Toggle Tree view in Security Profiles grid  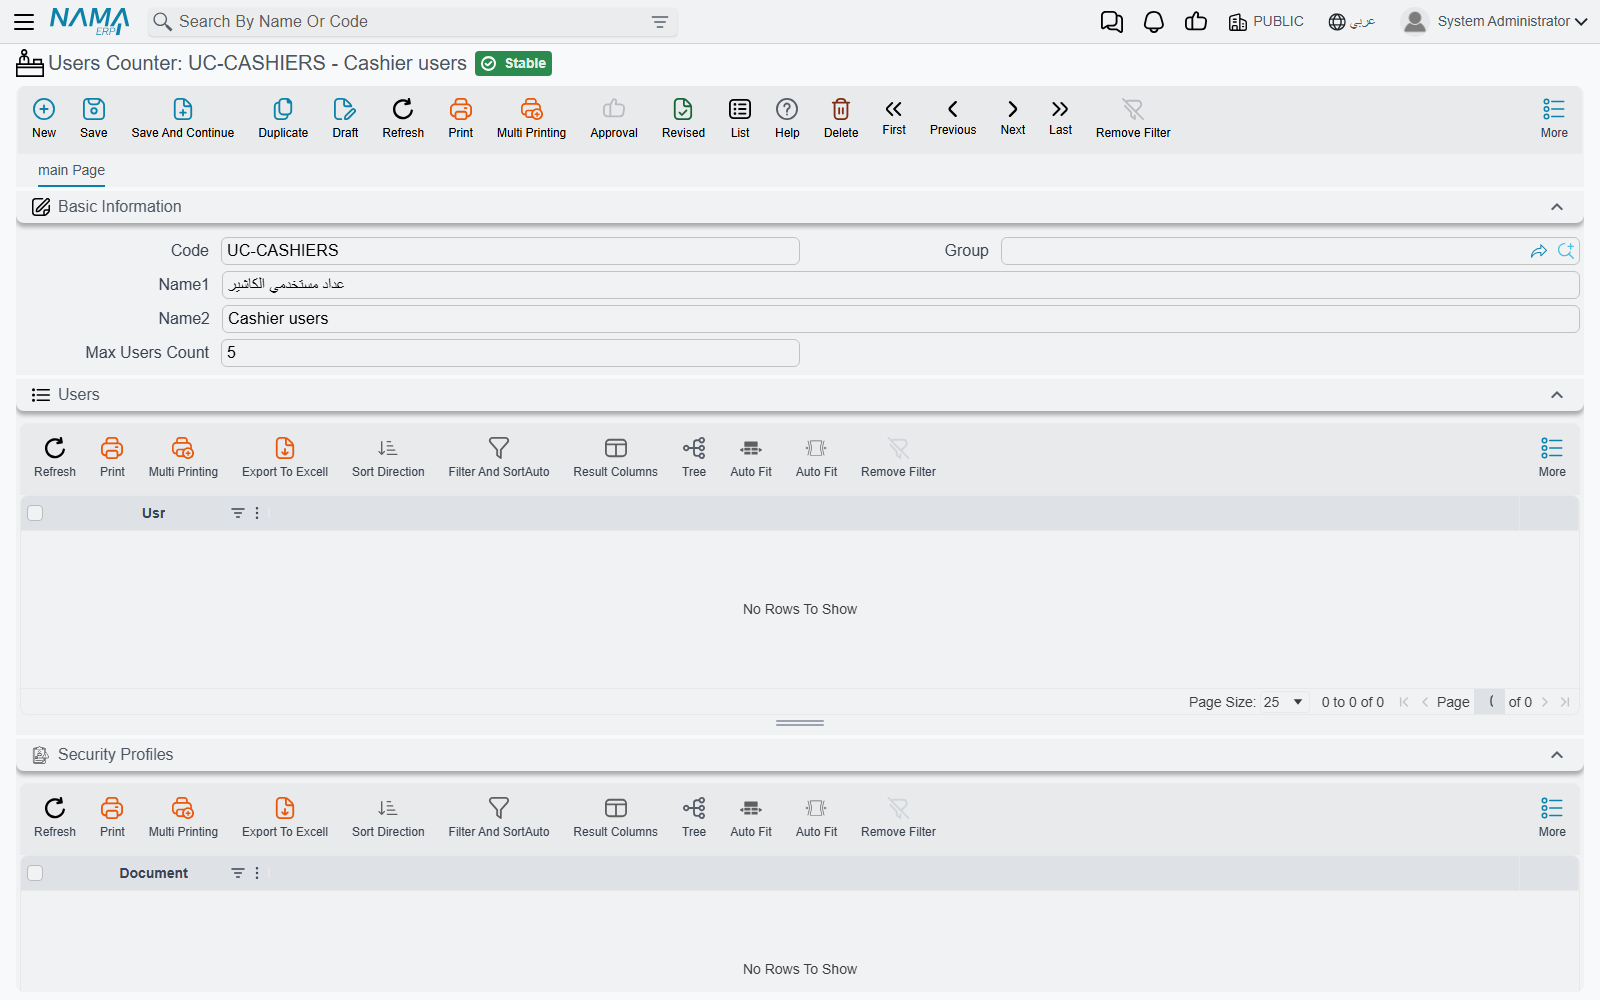point(694,818)
